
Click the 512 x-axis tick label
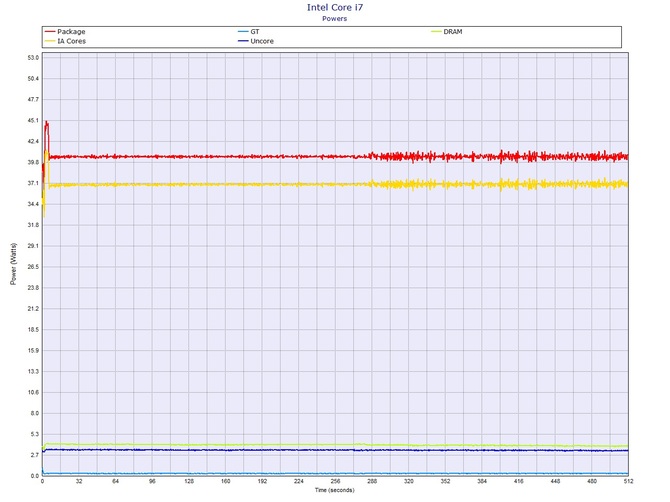[x=628, y=481]
